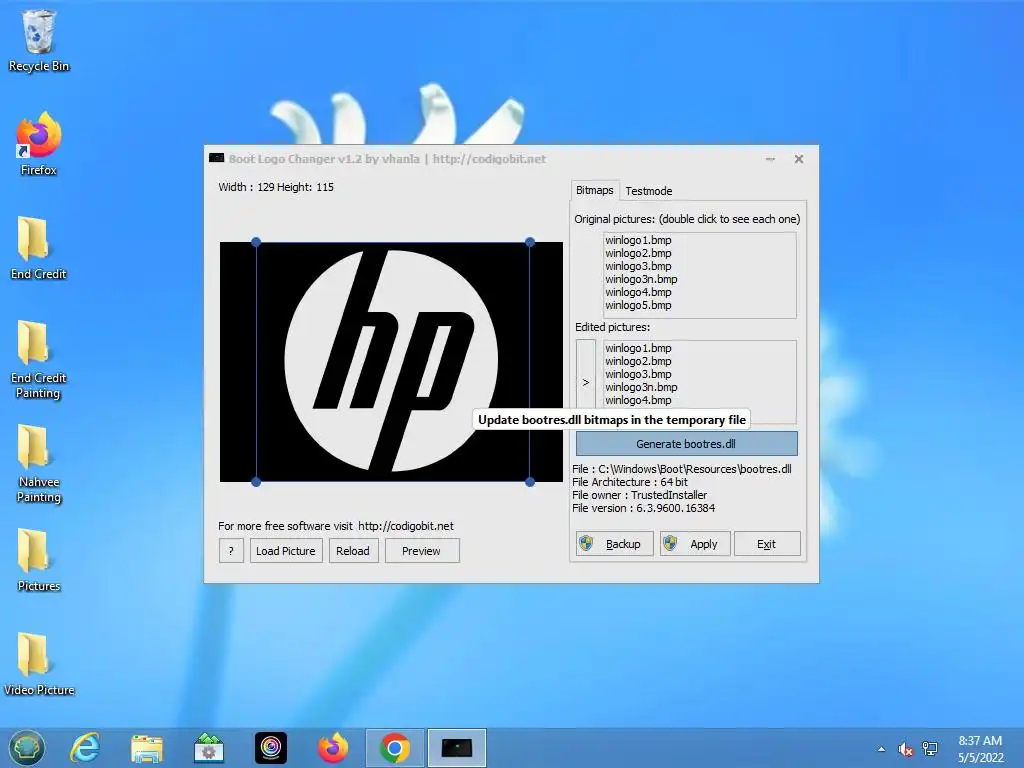The image size is (1024, 768).
Task: Minimize the Boot Logo Changer window
Action: [x=771, y=159]
